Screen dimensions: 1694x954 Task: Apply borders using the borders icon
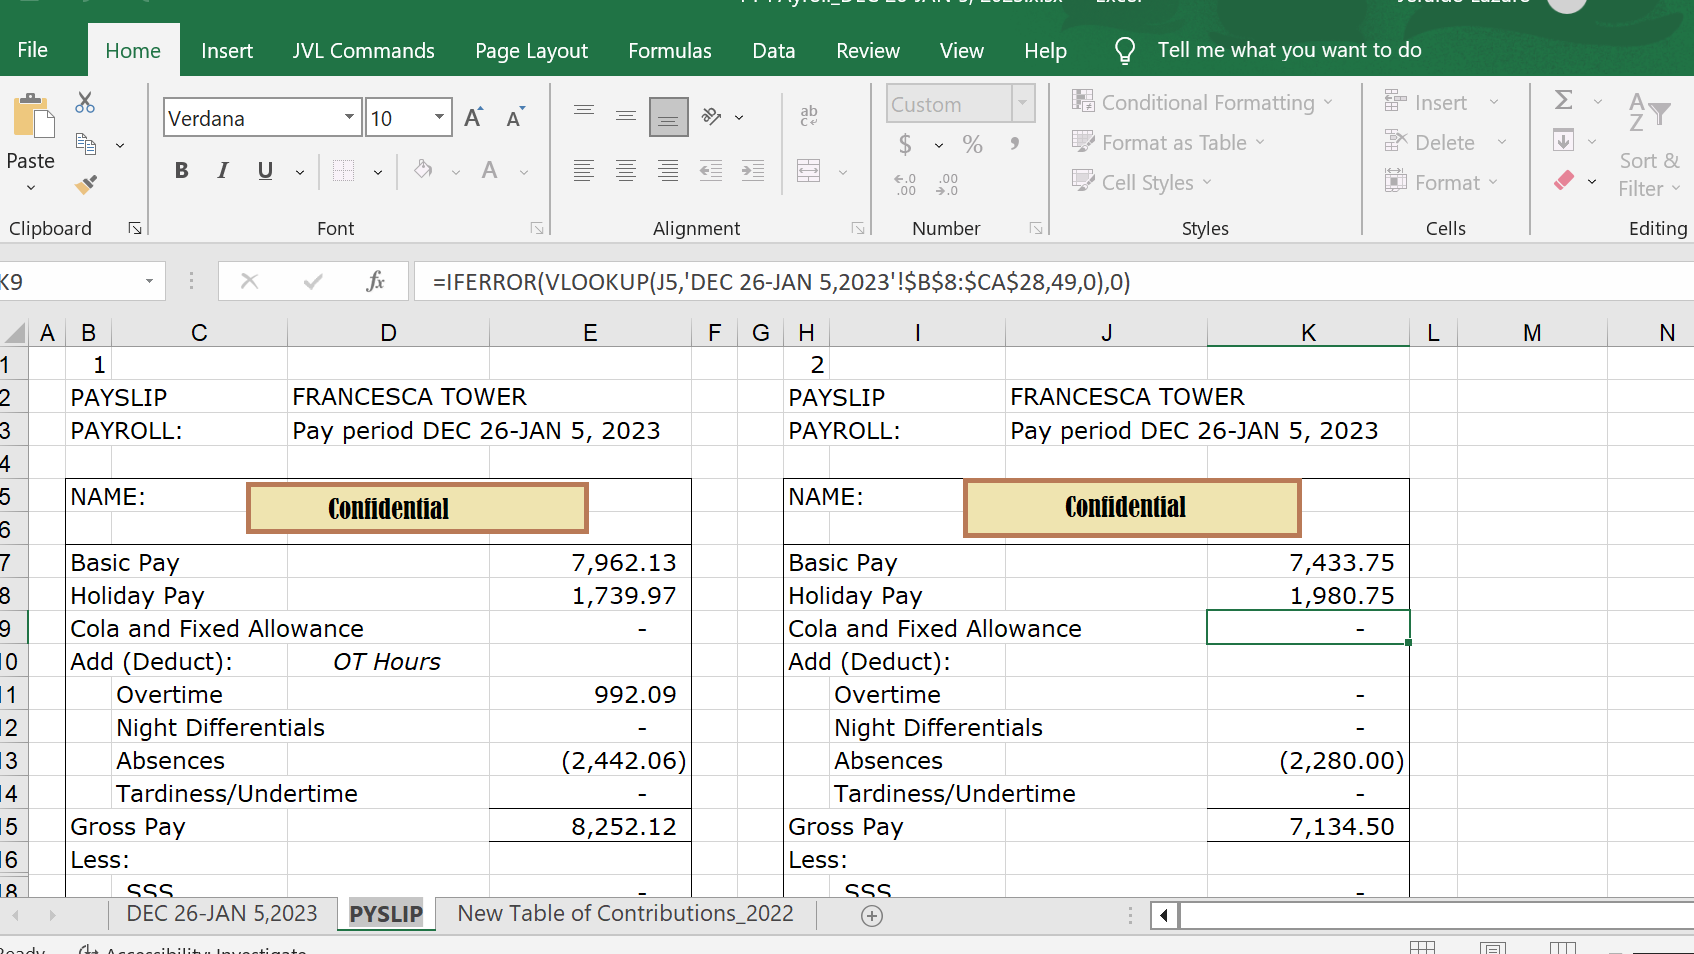pos(343,171)
